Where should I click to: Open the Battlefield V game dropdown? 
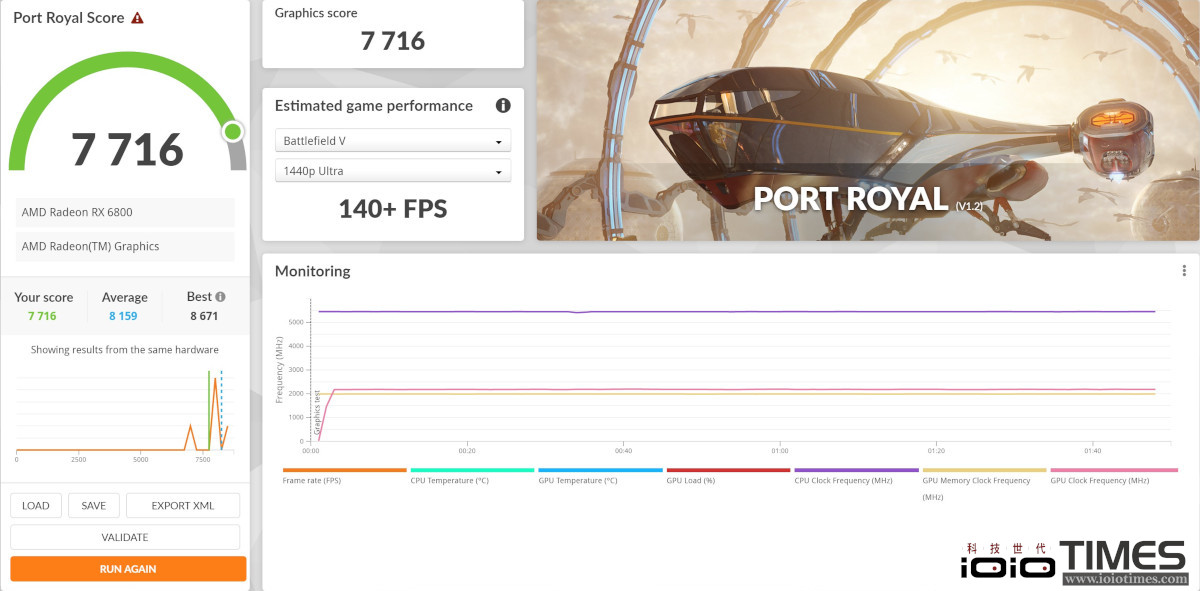point(393,141)
